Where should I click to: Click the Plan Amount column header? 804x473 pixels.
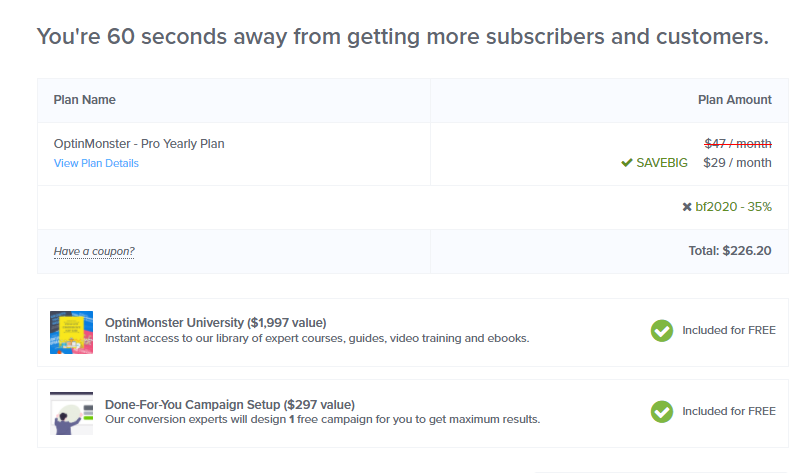734,100
